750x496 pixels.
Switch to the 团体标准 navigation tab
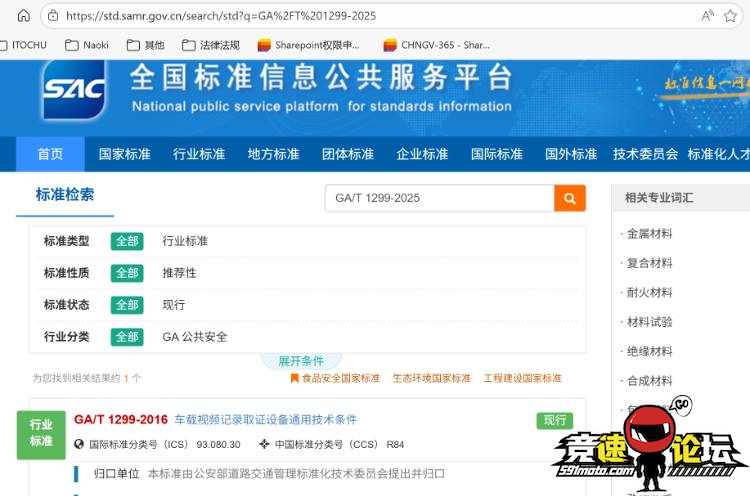click(x=347, y=154)
